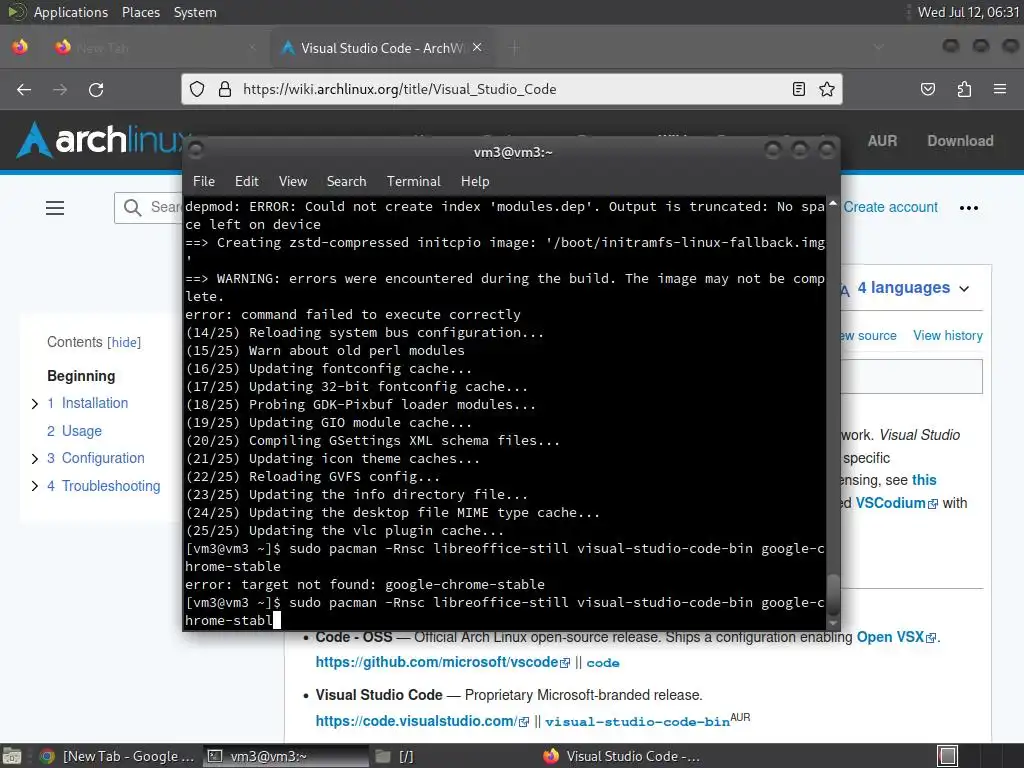The image size is (1024, 768).
Task: Open the terminal View menu
Action: [293, 182]
